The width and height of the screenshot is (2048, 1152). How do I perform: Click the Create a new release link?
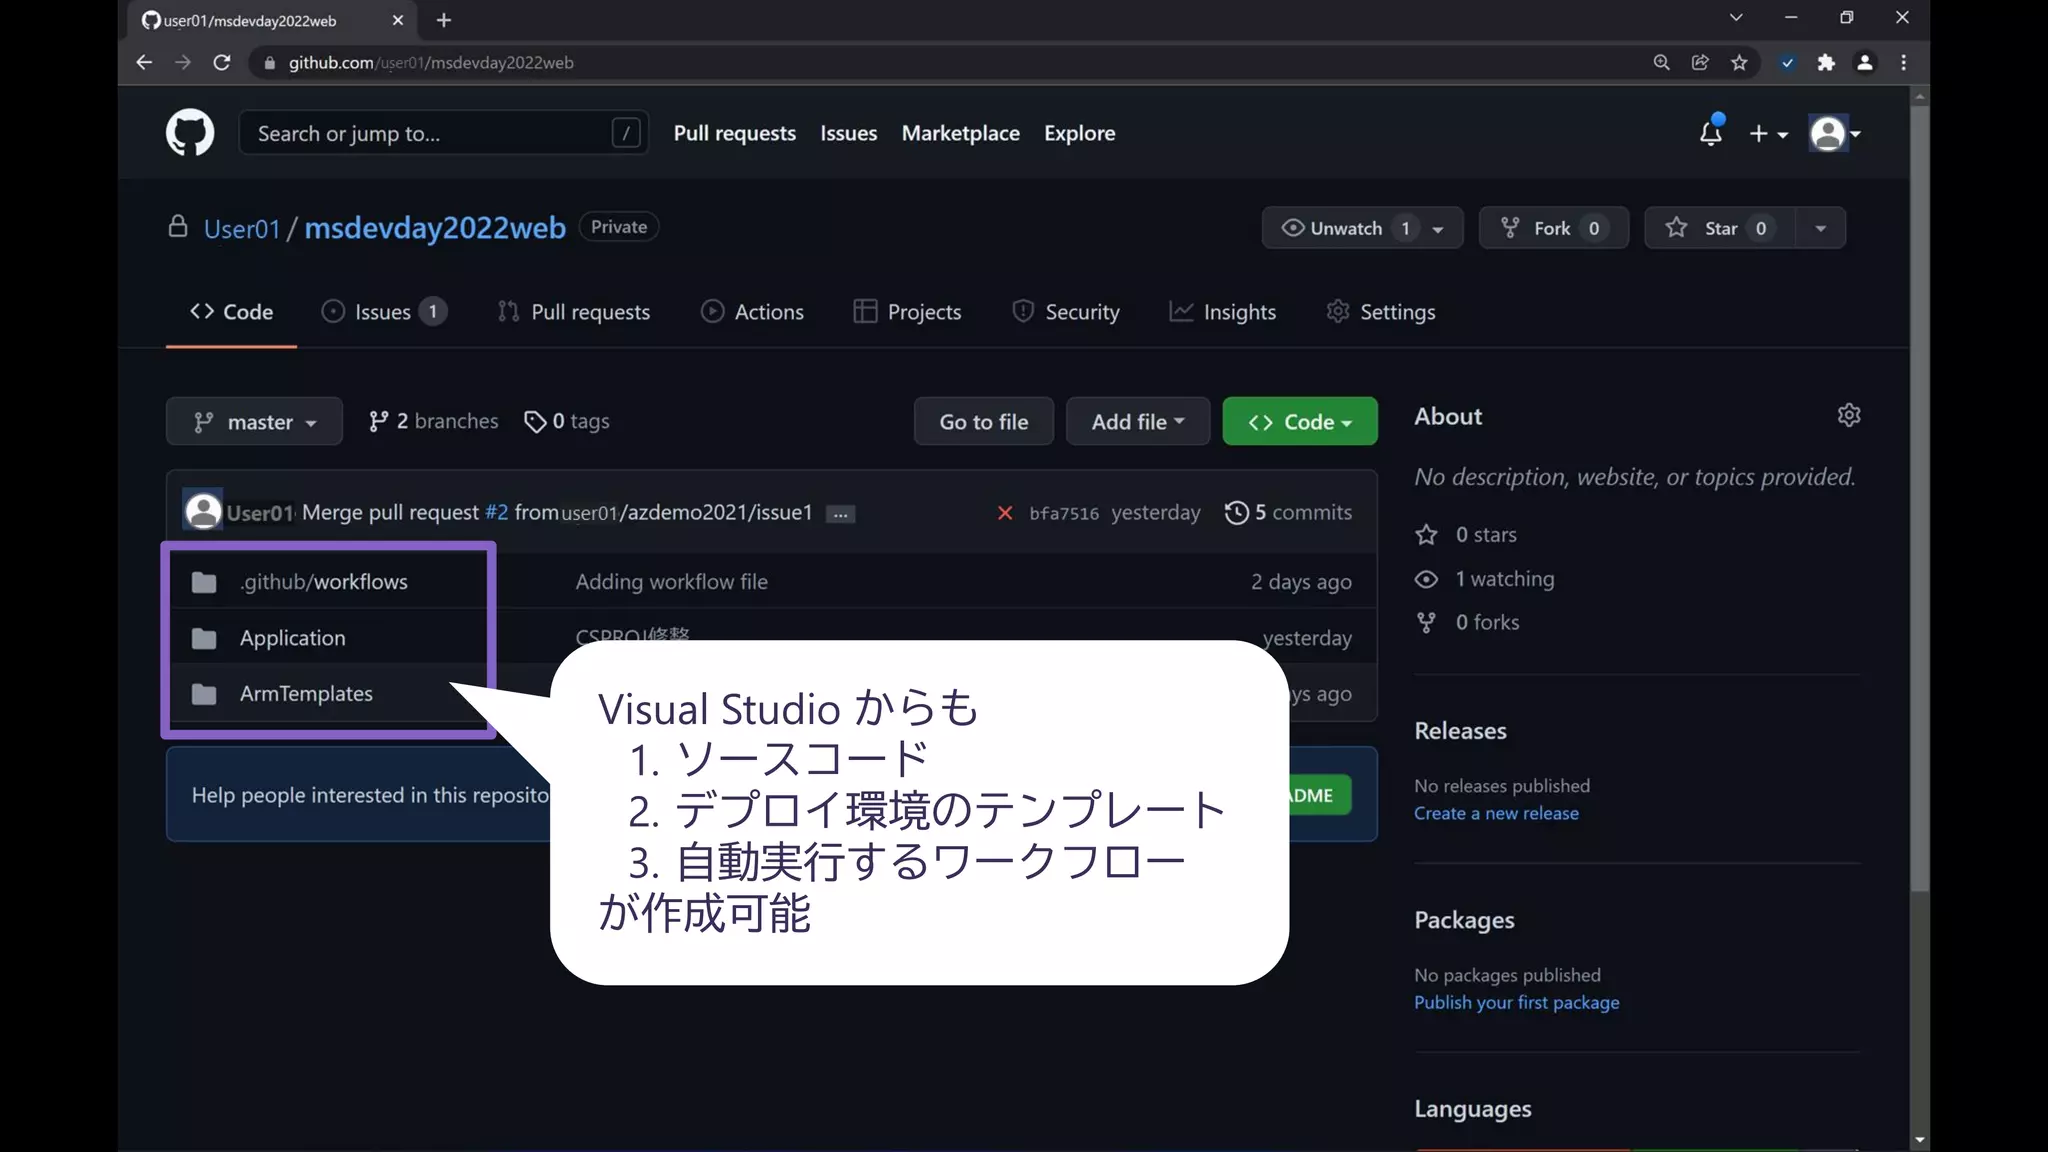(1496, 813)
